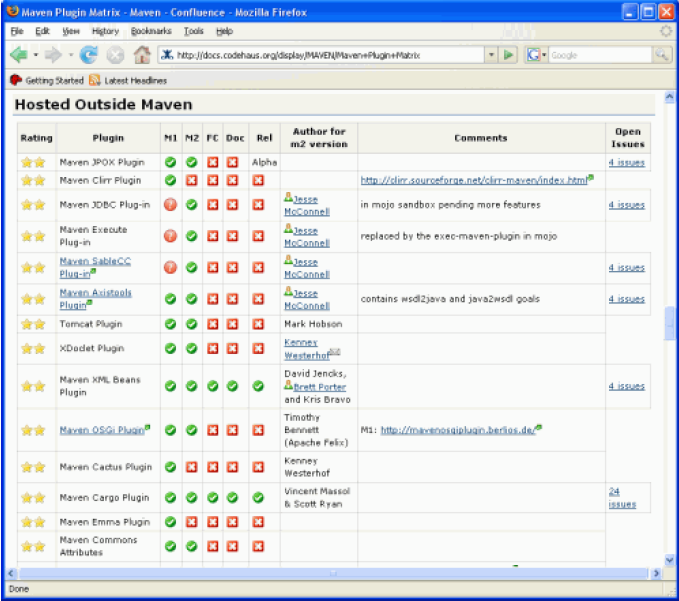Click the FC green check for Maven Cargo Plugin
This screenshot has height=601, width=679.
tap(212, 497)
